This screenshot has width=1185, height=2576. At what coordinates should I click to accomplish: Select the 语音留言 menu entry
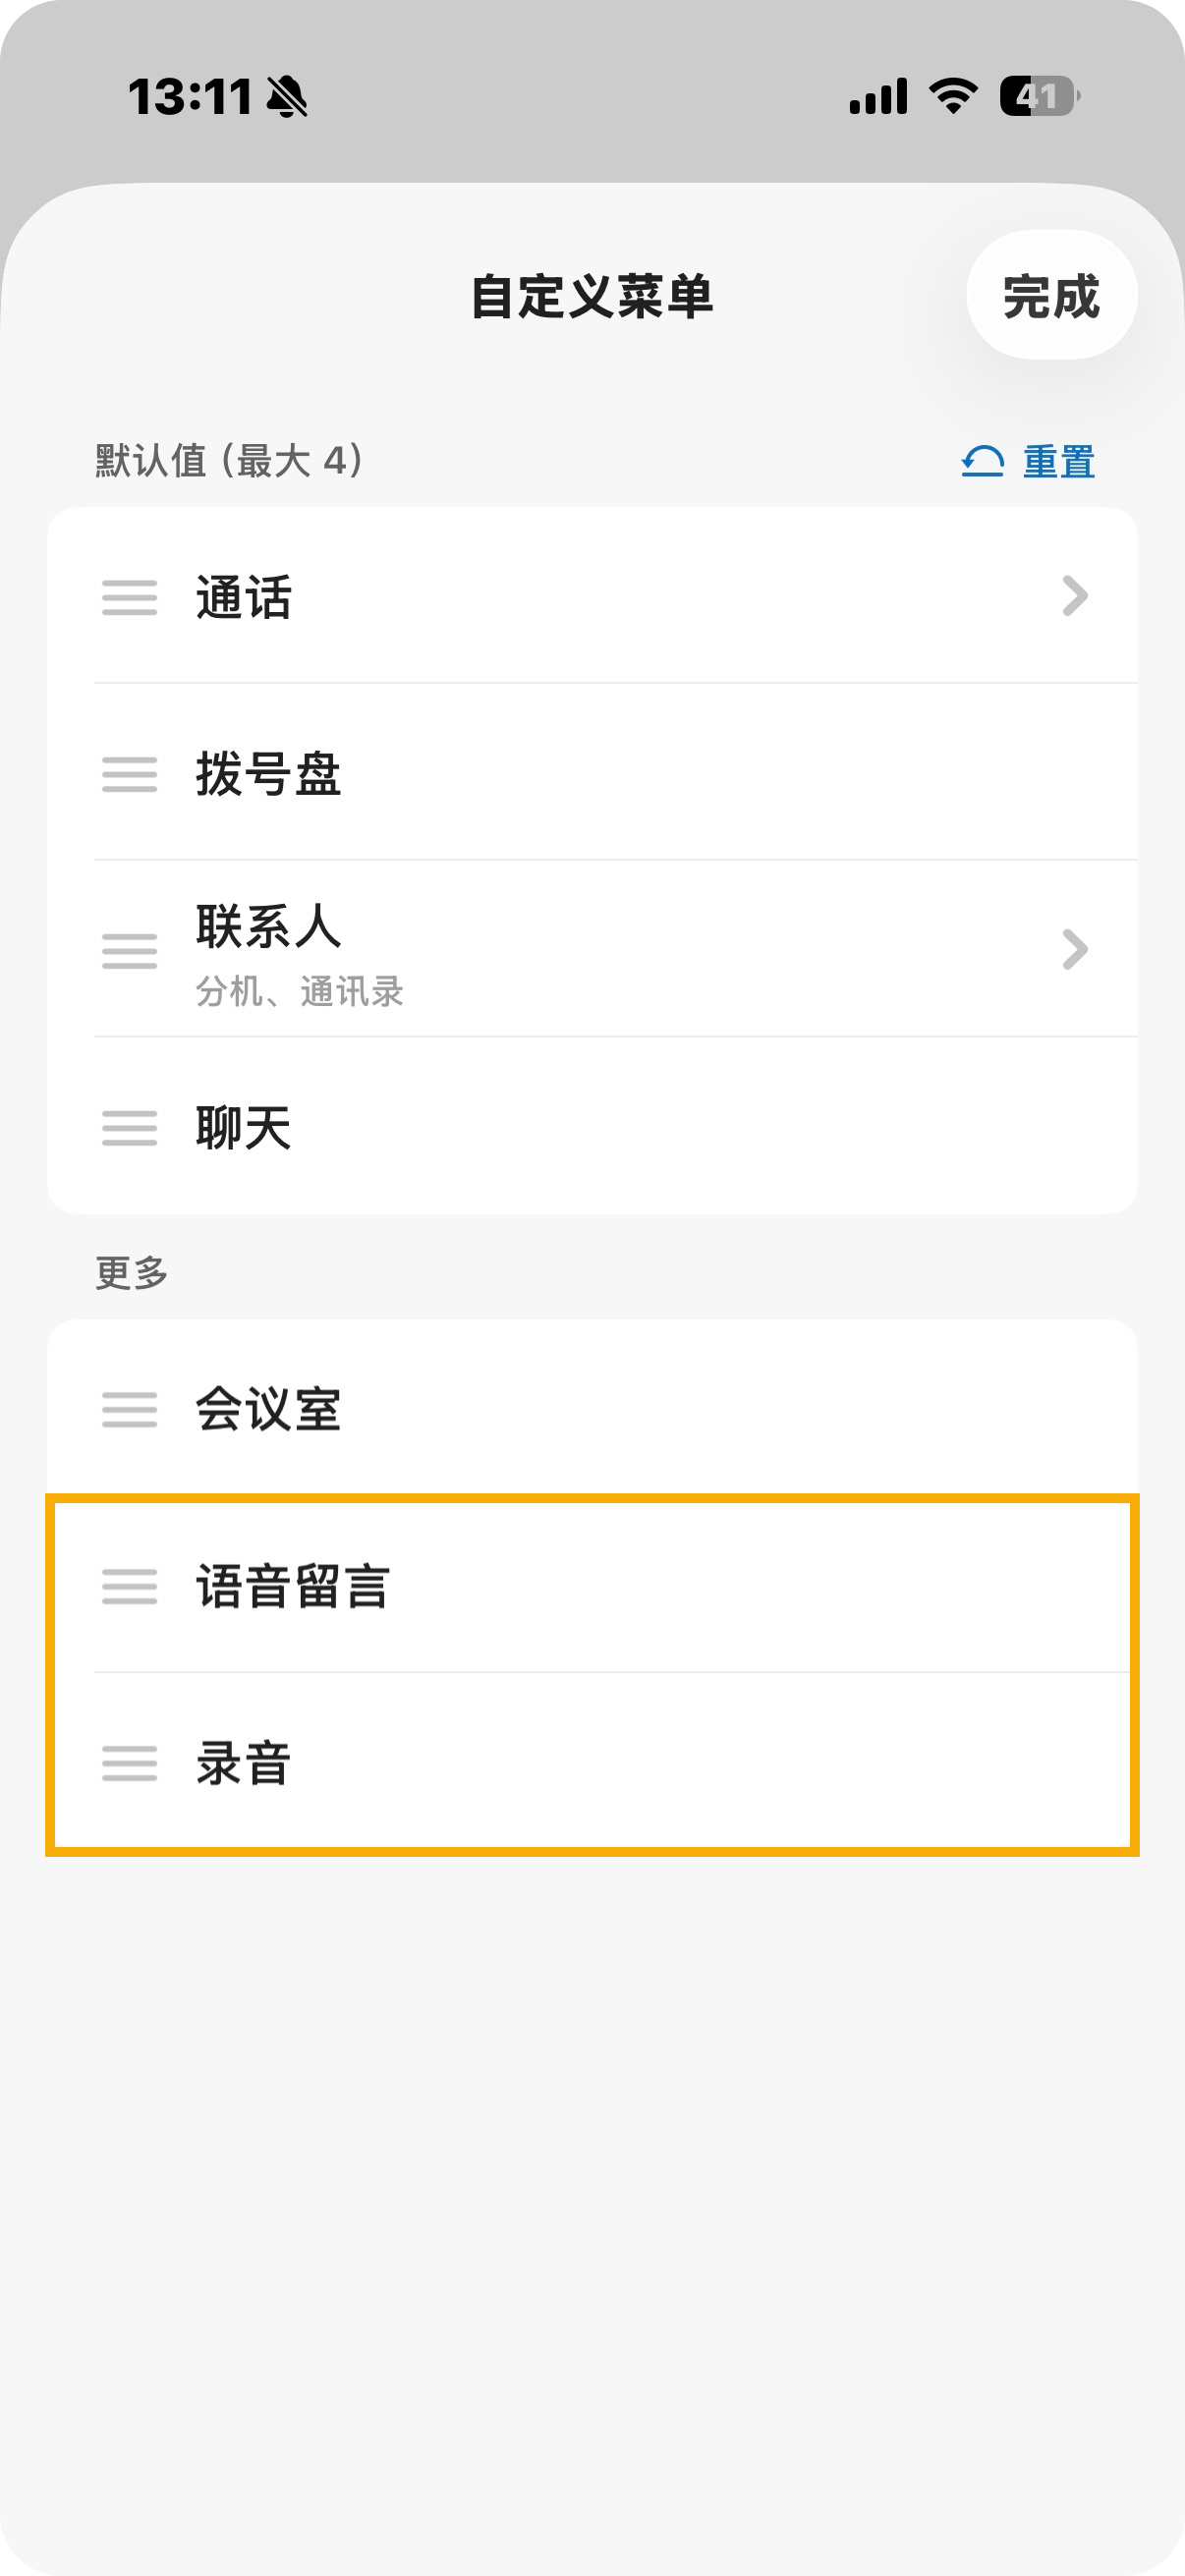[x=592, y=1585]
